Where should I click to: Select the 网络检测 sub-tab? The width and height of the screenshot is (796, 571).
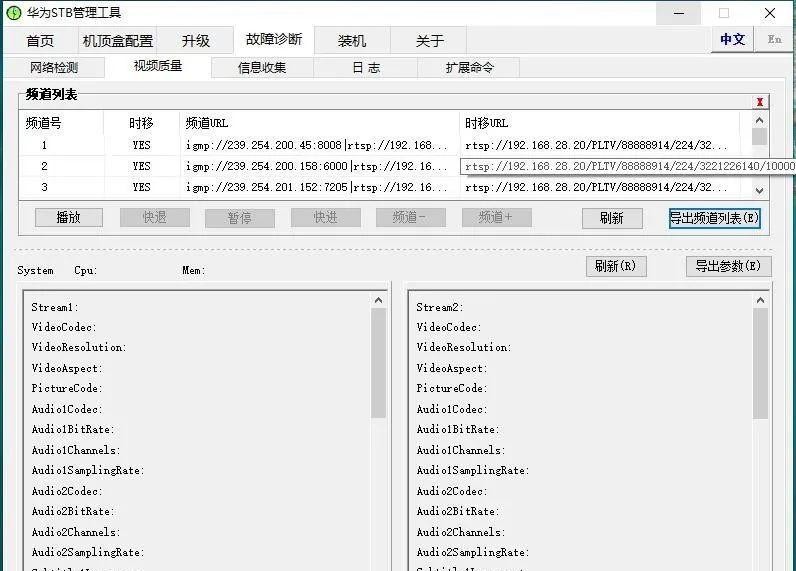(x=53, y=68)
